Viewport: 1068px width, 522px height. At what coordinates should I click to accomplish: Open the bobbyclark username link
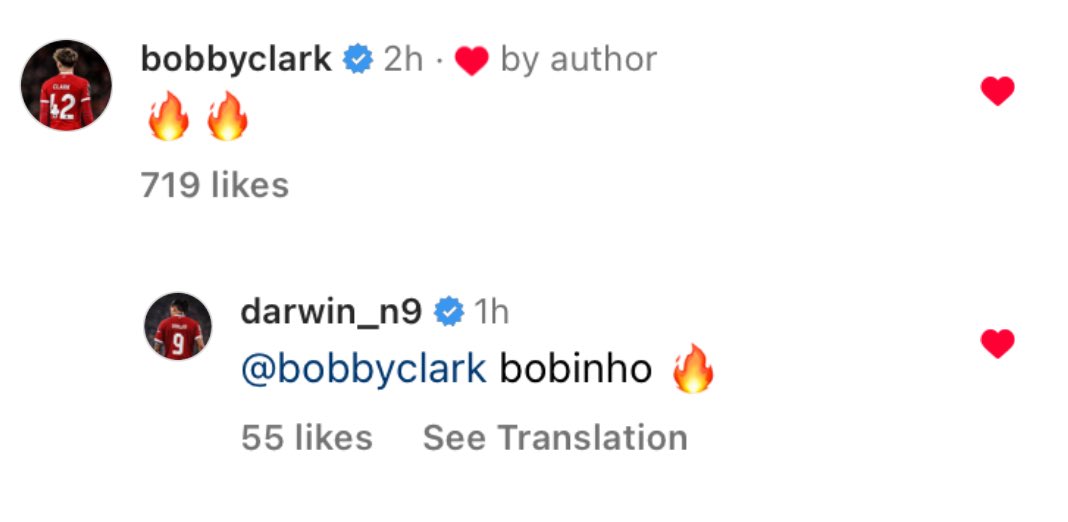(x=236, y=60)
